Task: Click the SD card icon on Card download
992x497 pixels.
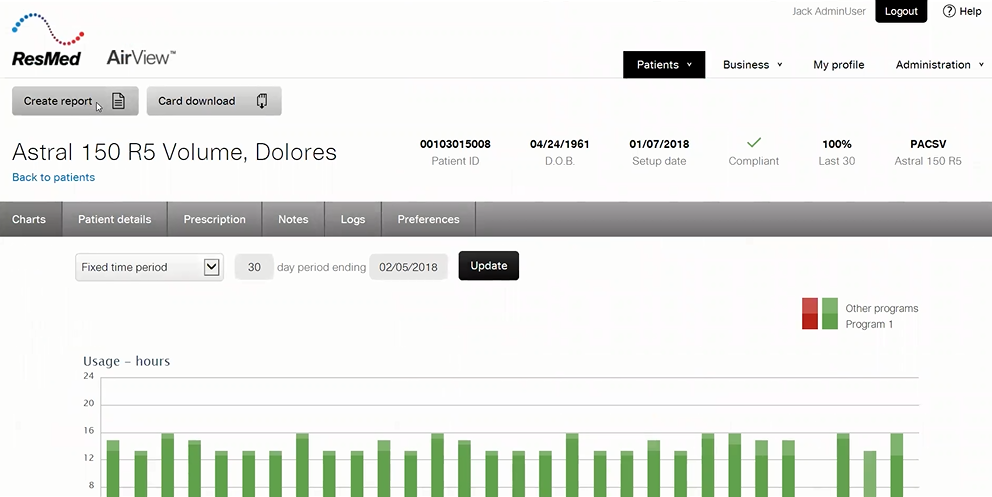Action: click(x=263, y=101)
